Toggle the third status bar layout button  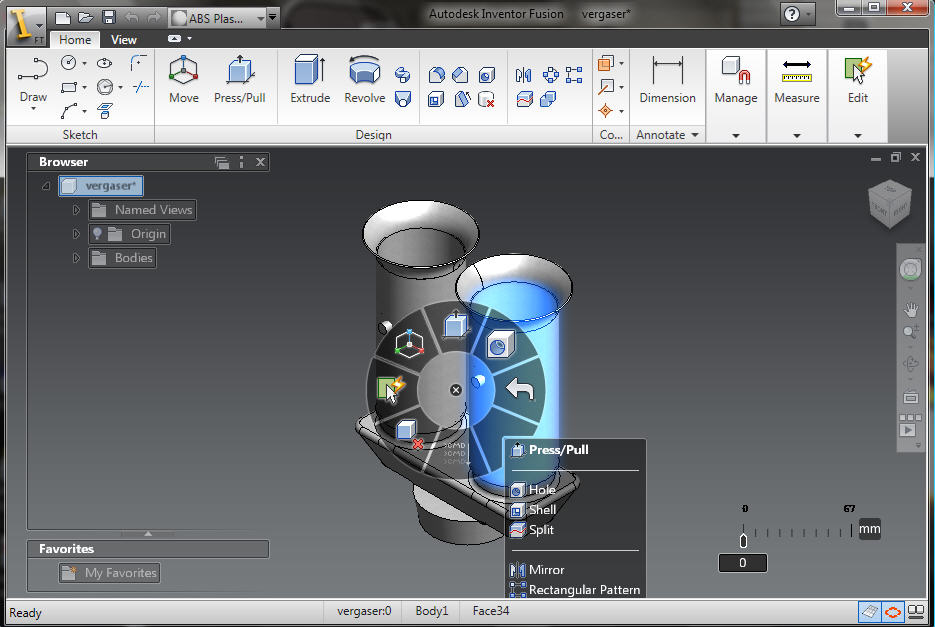click(915, 611)
